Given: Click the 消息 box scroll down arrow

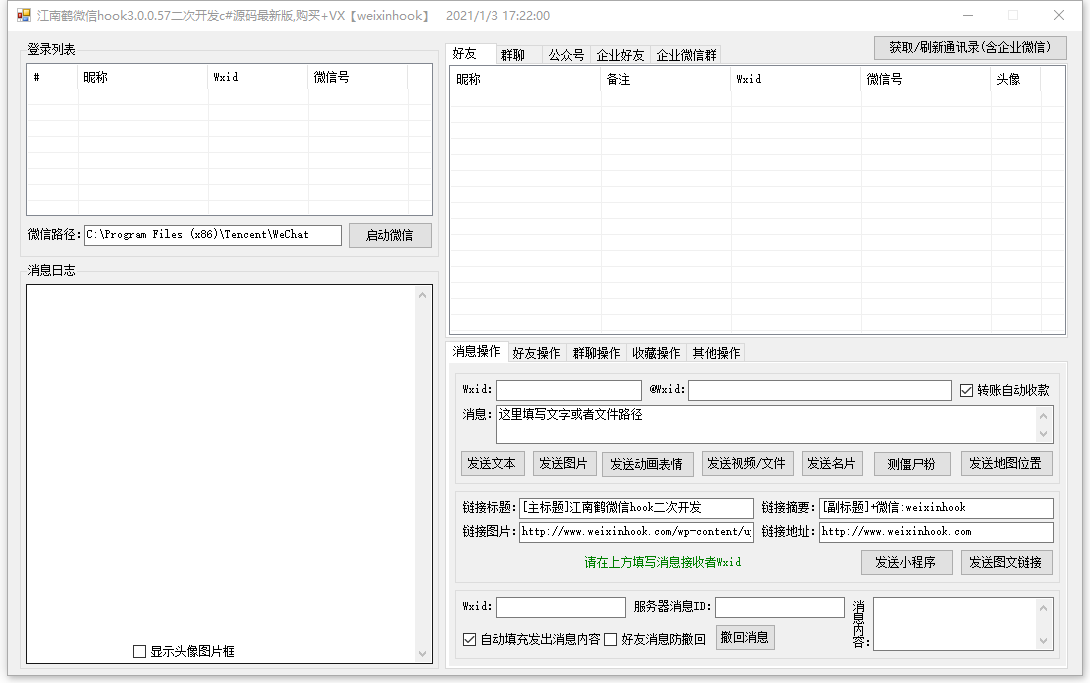Looking at the screenshot, I should pyautogui.click(x=1043, y=434).
